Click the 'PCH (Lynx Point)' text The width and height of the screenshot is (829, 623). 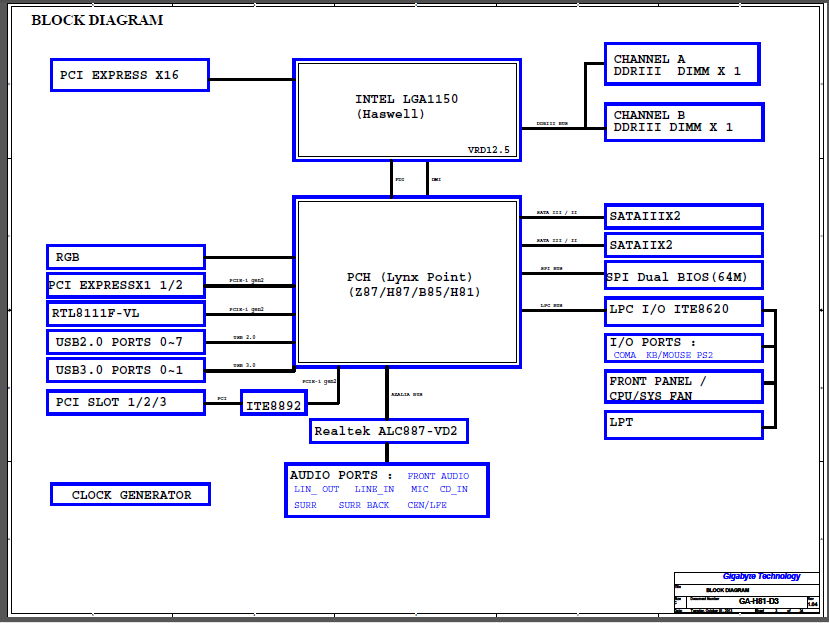[x=409, y=277]
